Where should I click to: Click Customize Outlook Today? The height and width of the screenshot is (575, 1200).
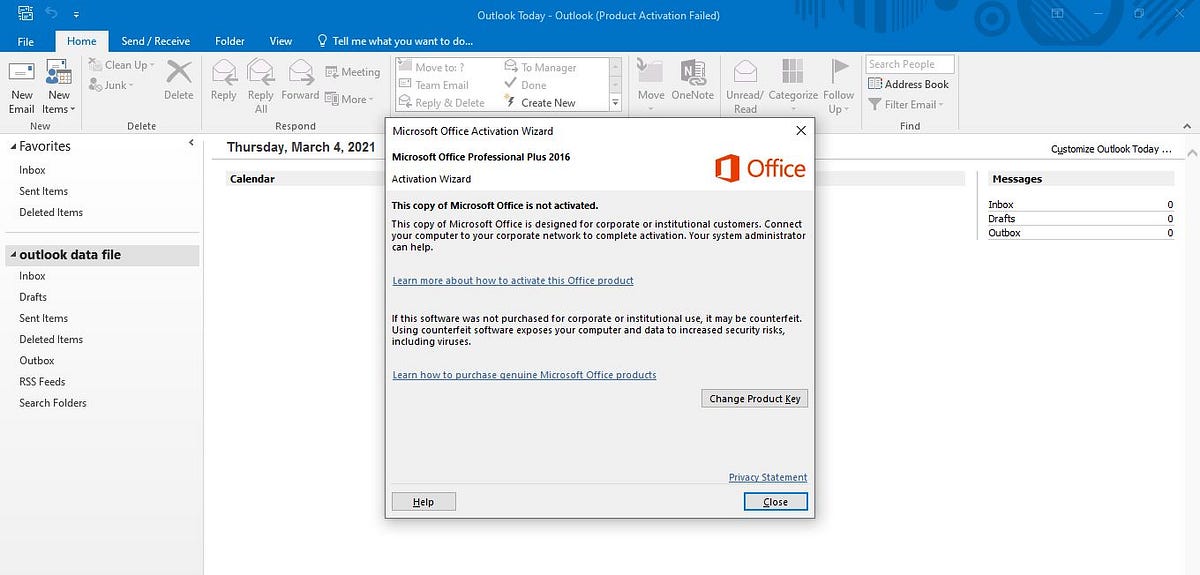point(1111,149)
